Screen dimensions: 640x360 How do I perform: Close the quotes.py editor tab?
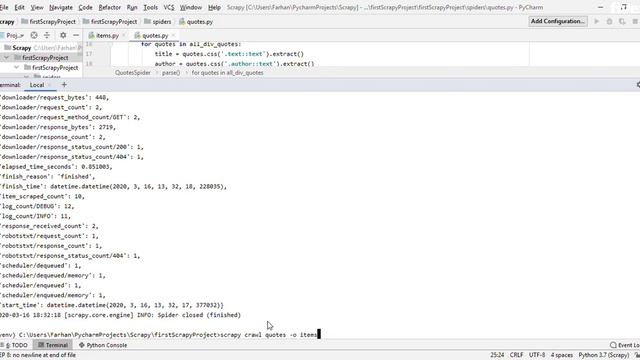(173, 36)
